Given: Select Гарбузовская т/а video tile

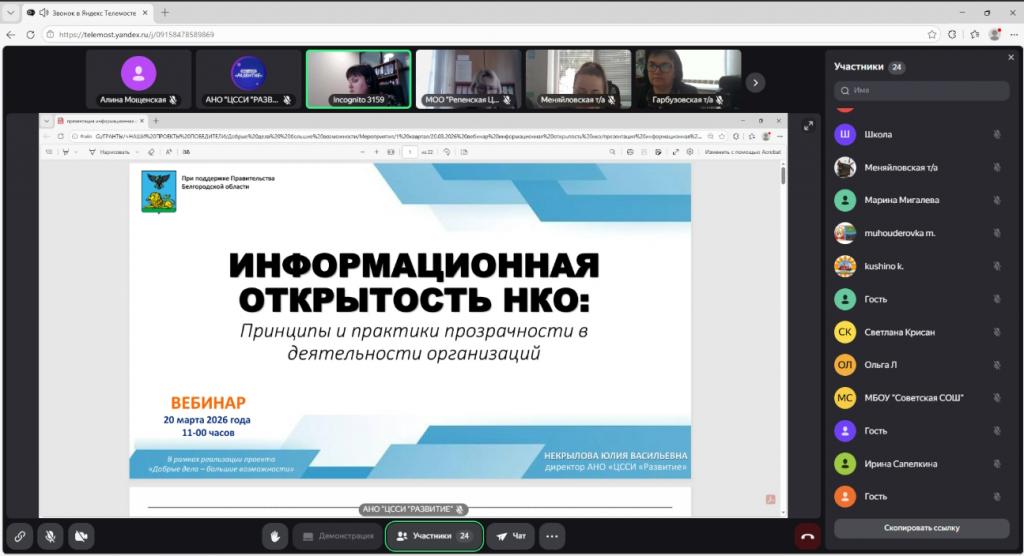Looking at the screenshot, I should (x=688, y=79).
